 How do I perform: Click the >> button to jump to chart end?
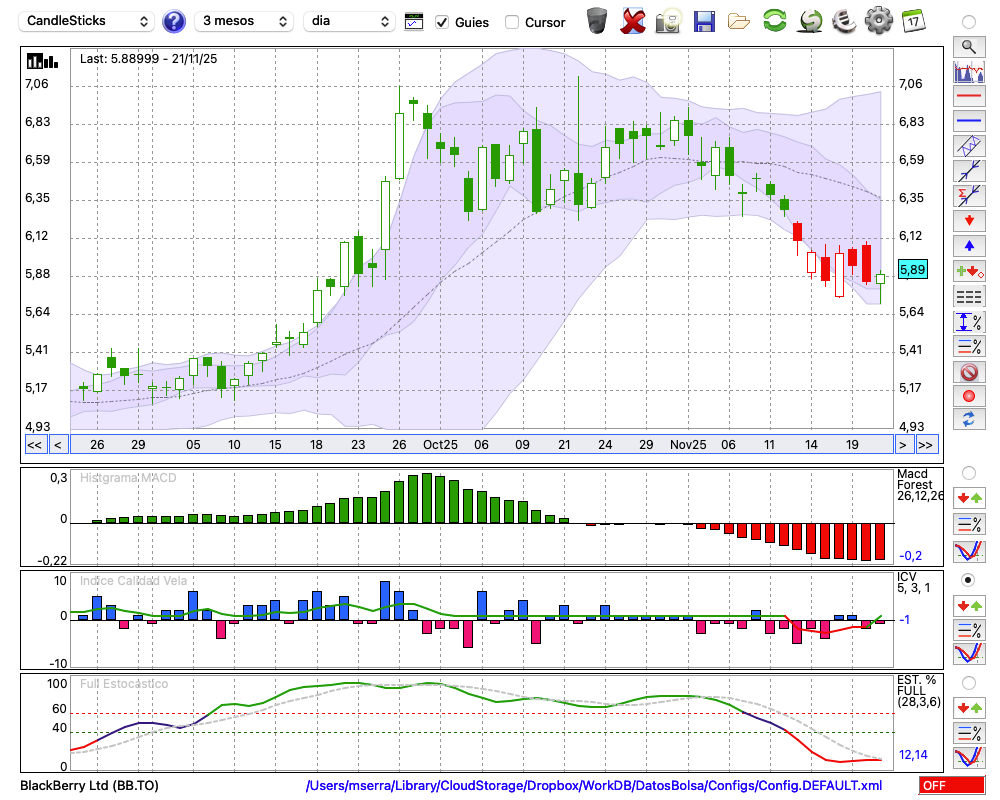click(926, 444)
